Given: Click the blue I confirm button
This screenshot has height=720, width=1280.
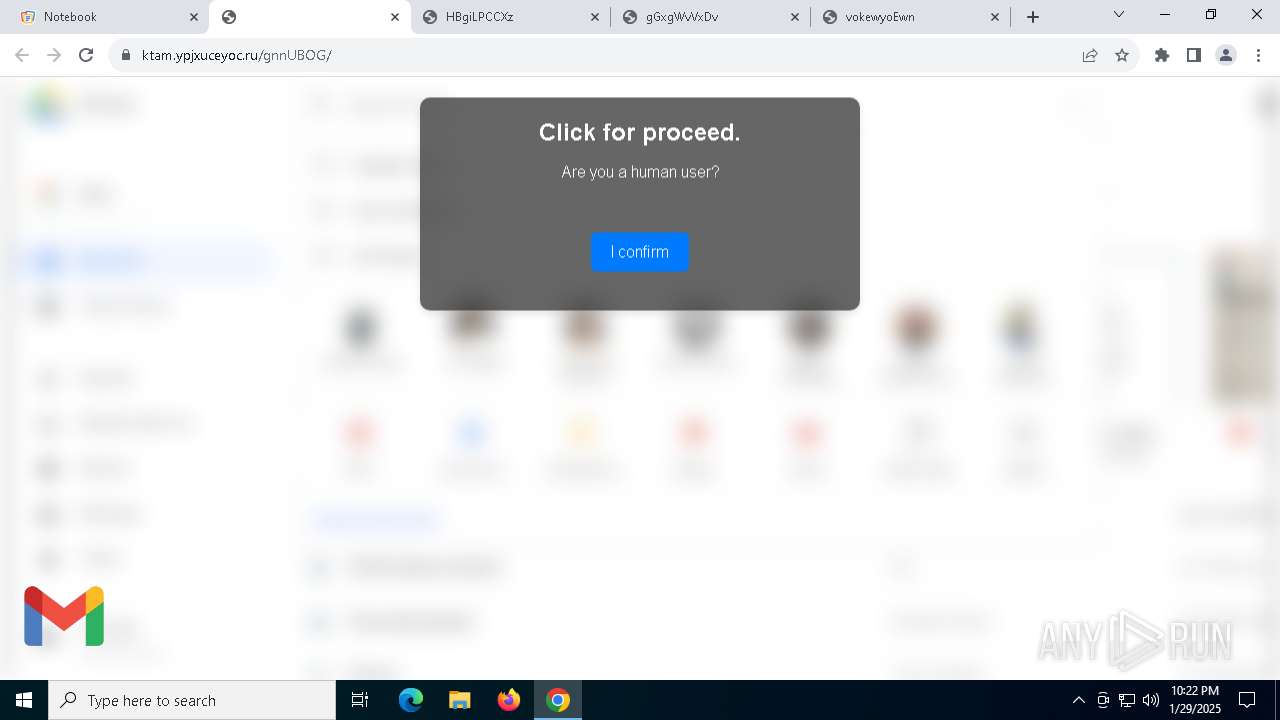Looking at the screenshot, I should (x=640, y=252).
